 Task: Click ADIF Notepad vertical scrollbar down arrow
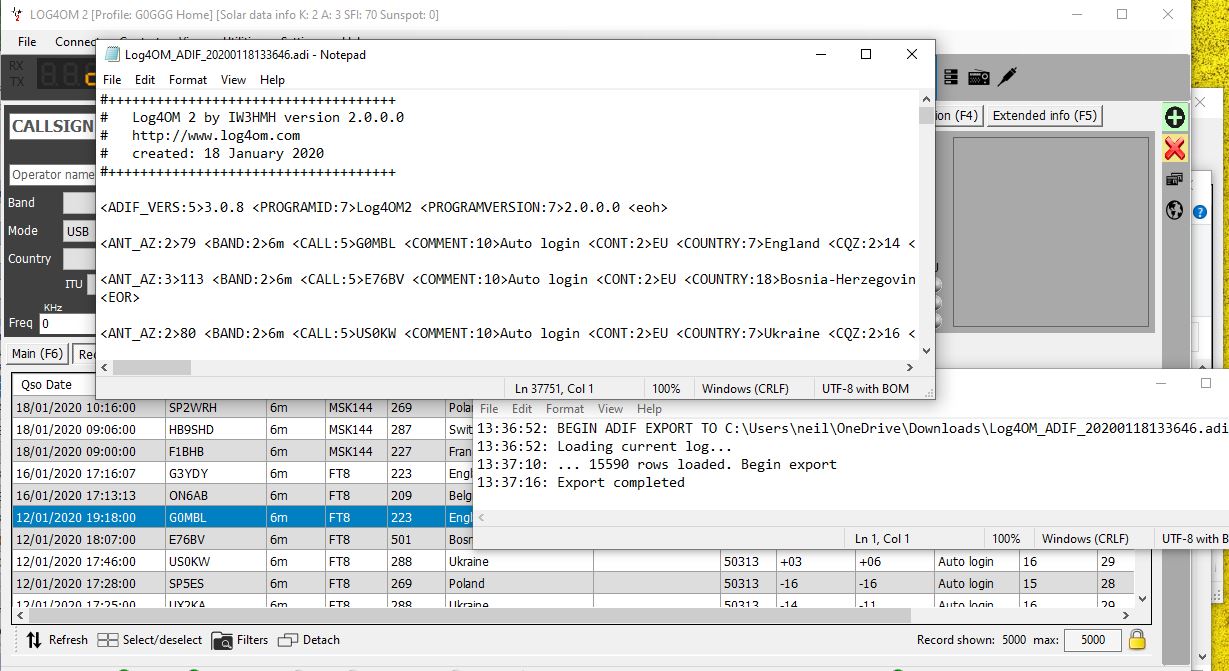925,351
